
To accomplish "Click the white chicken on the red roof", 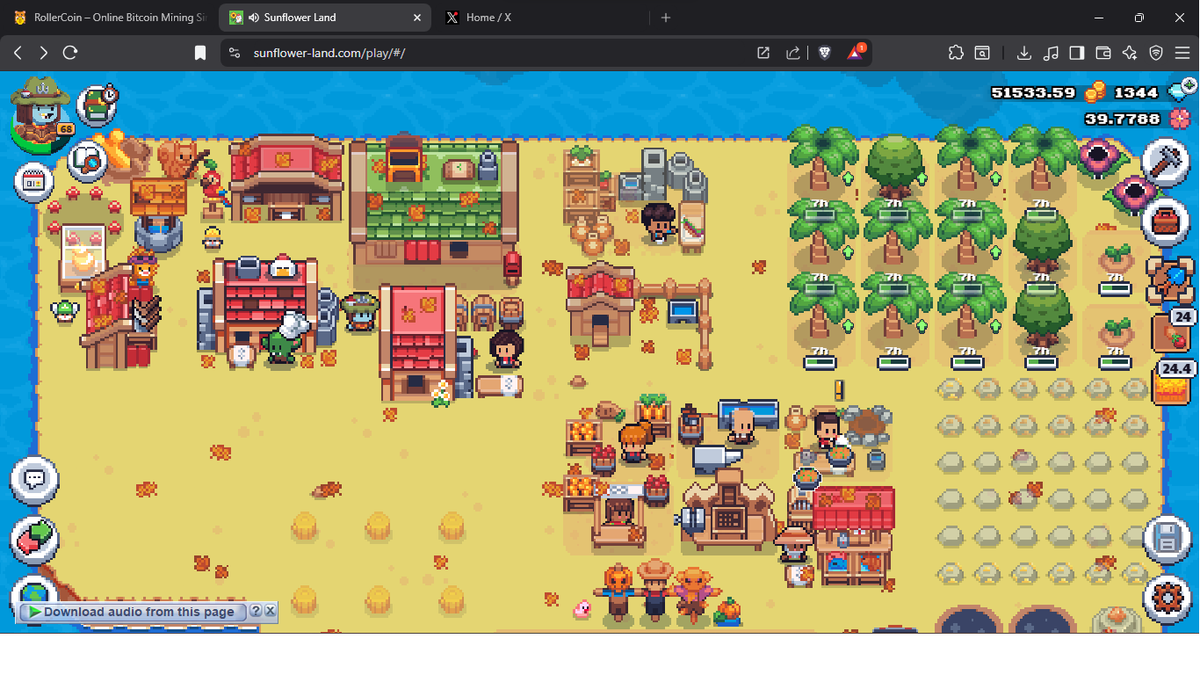I will (x=283, y=268).
